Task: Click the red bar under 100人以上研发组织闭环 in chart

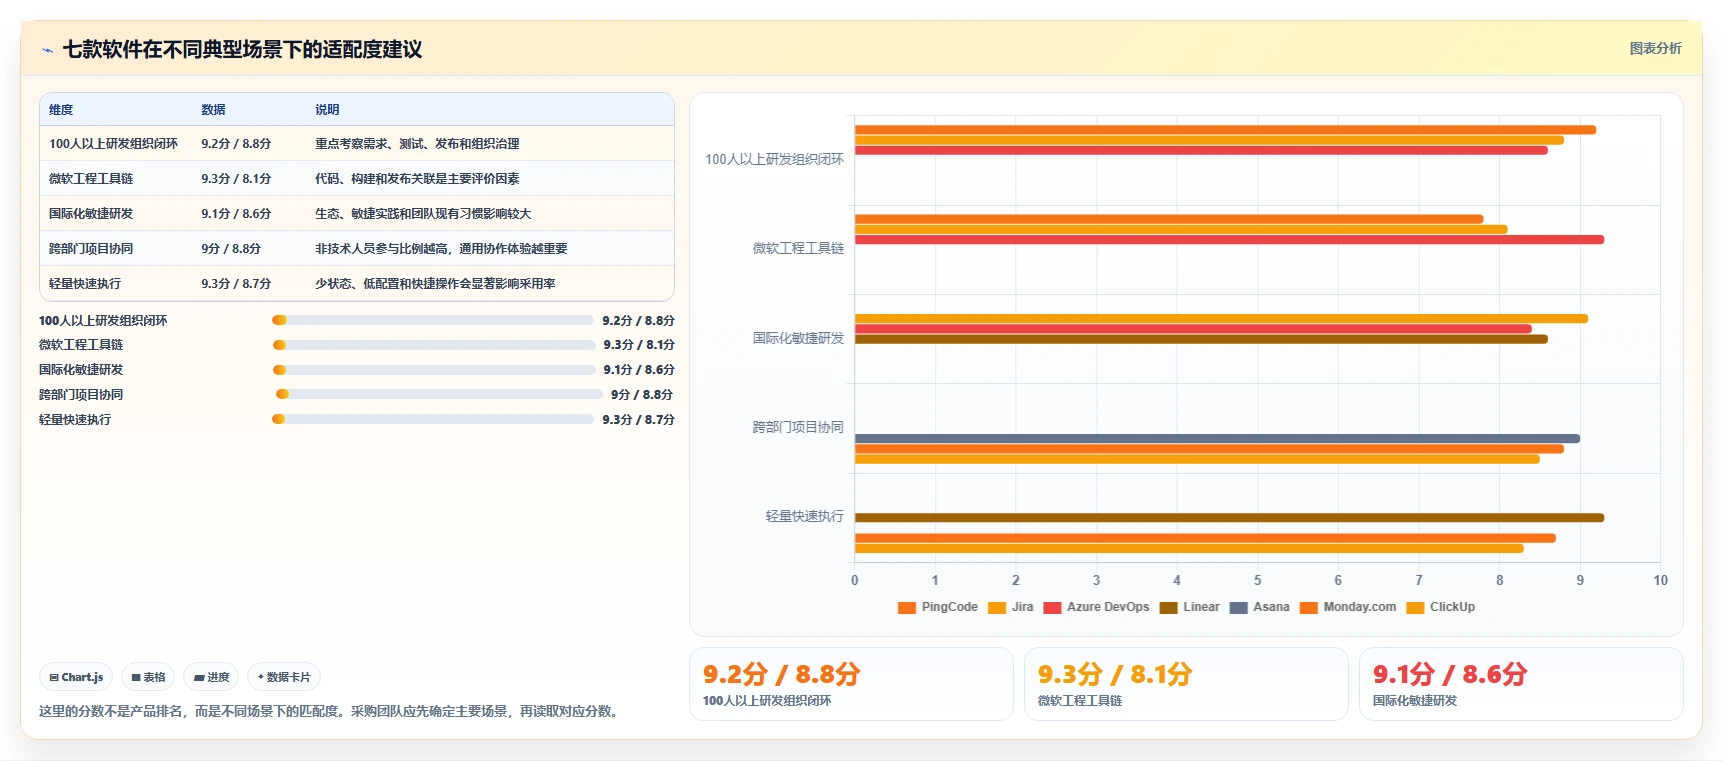Action: (x=1201, y=150)
